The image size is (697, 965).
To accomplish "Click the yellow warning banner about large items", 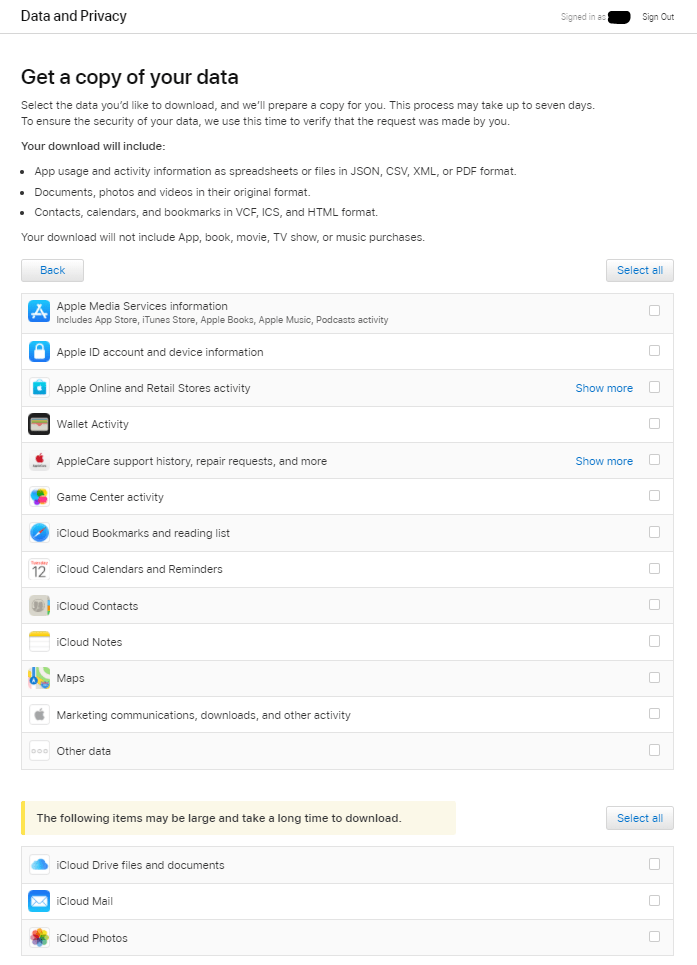I will (x=240, y=817).
